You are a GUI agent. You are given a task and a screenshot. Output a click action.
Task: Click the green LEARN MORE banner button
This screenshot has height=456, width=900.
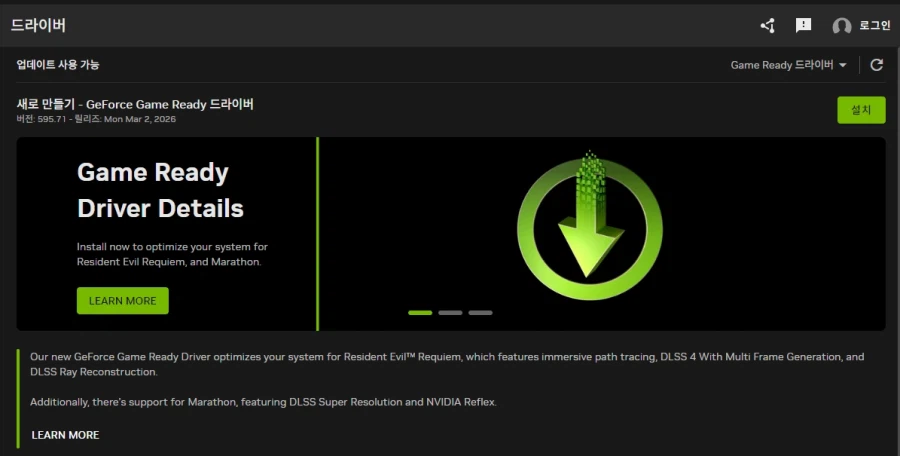point(122,301)
